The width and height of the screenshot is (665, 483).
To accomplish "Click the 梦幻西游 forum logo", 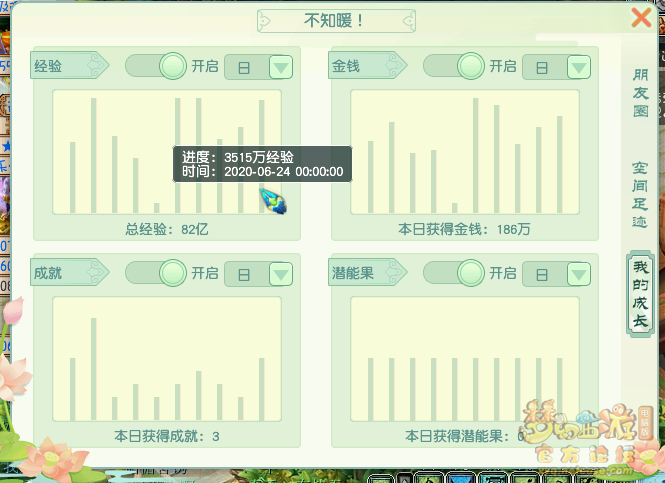I will click(x=588, y=435).
